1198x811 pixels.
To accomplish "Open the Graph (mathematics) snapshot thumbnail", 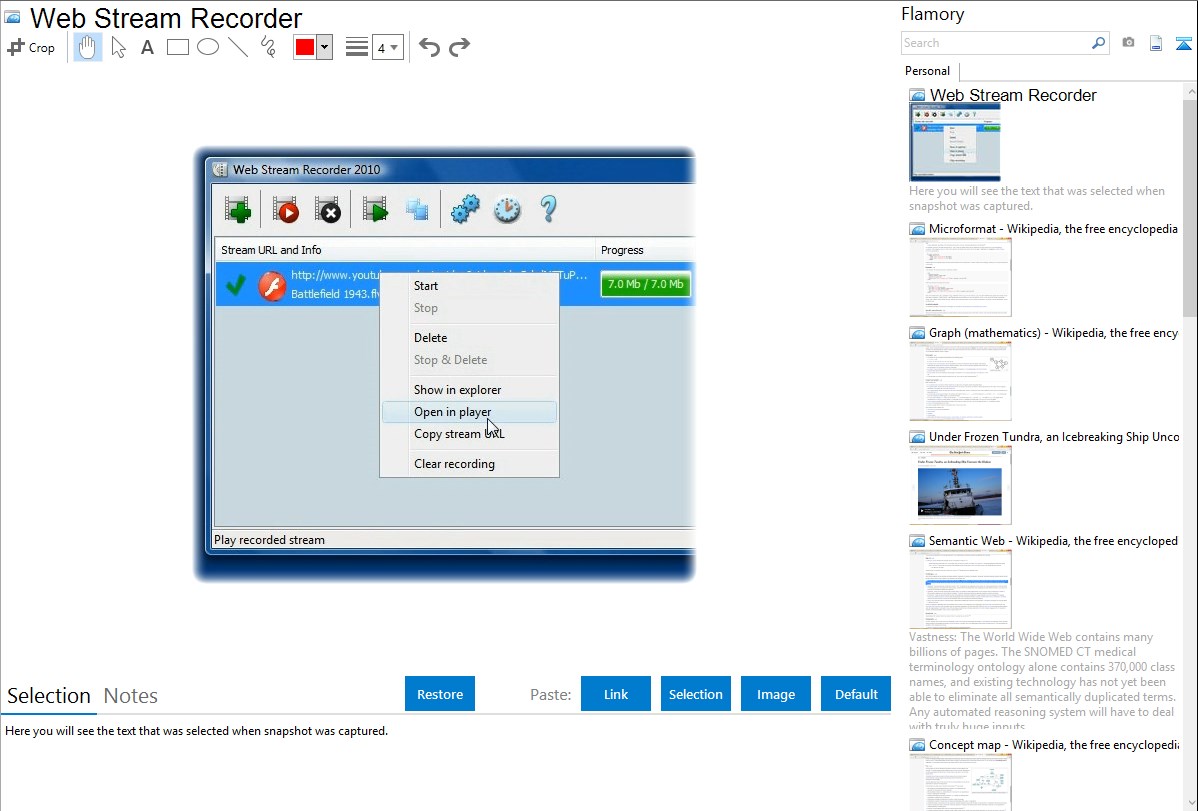I will pyautogui.click(x=960, y=381).
